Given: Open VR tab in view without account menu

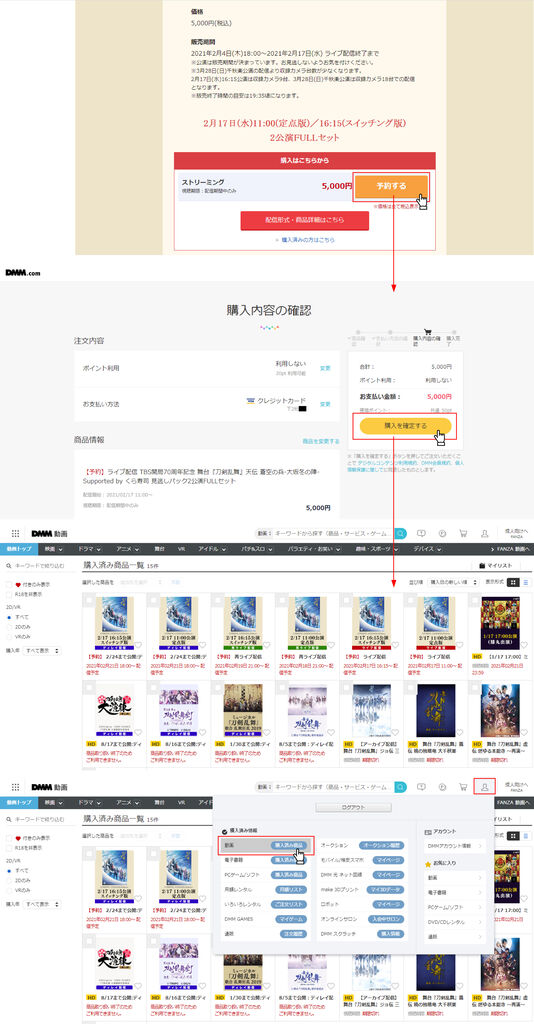Looking at the screenshot, I should [x=183, y=549].
